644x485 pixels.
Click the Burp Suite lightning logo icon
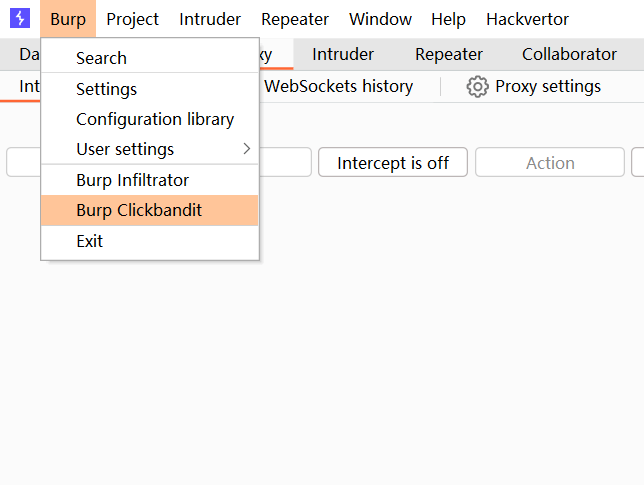point(20,19)
